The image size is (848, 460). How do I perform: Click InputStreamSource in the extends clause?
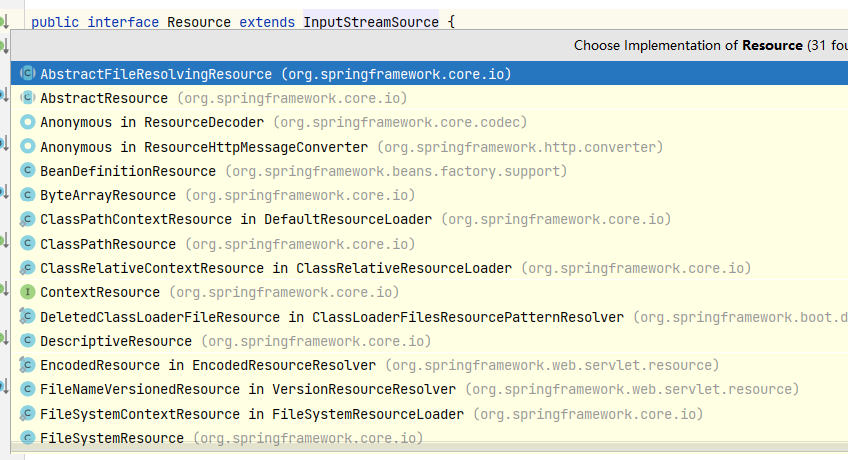point(371,22)
